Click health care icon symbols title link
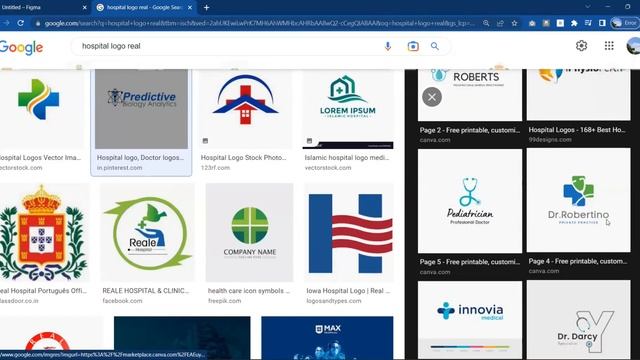The image size is (640, 360). pos(249,291)
